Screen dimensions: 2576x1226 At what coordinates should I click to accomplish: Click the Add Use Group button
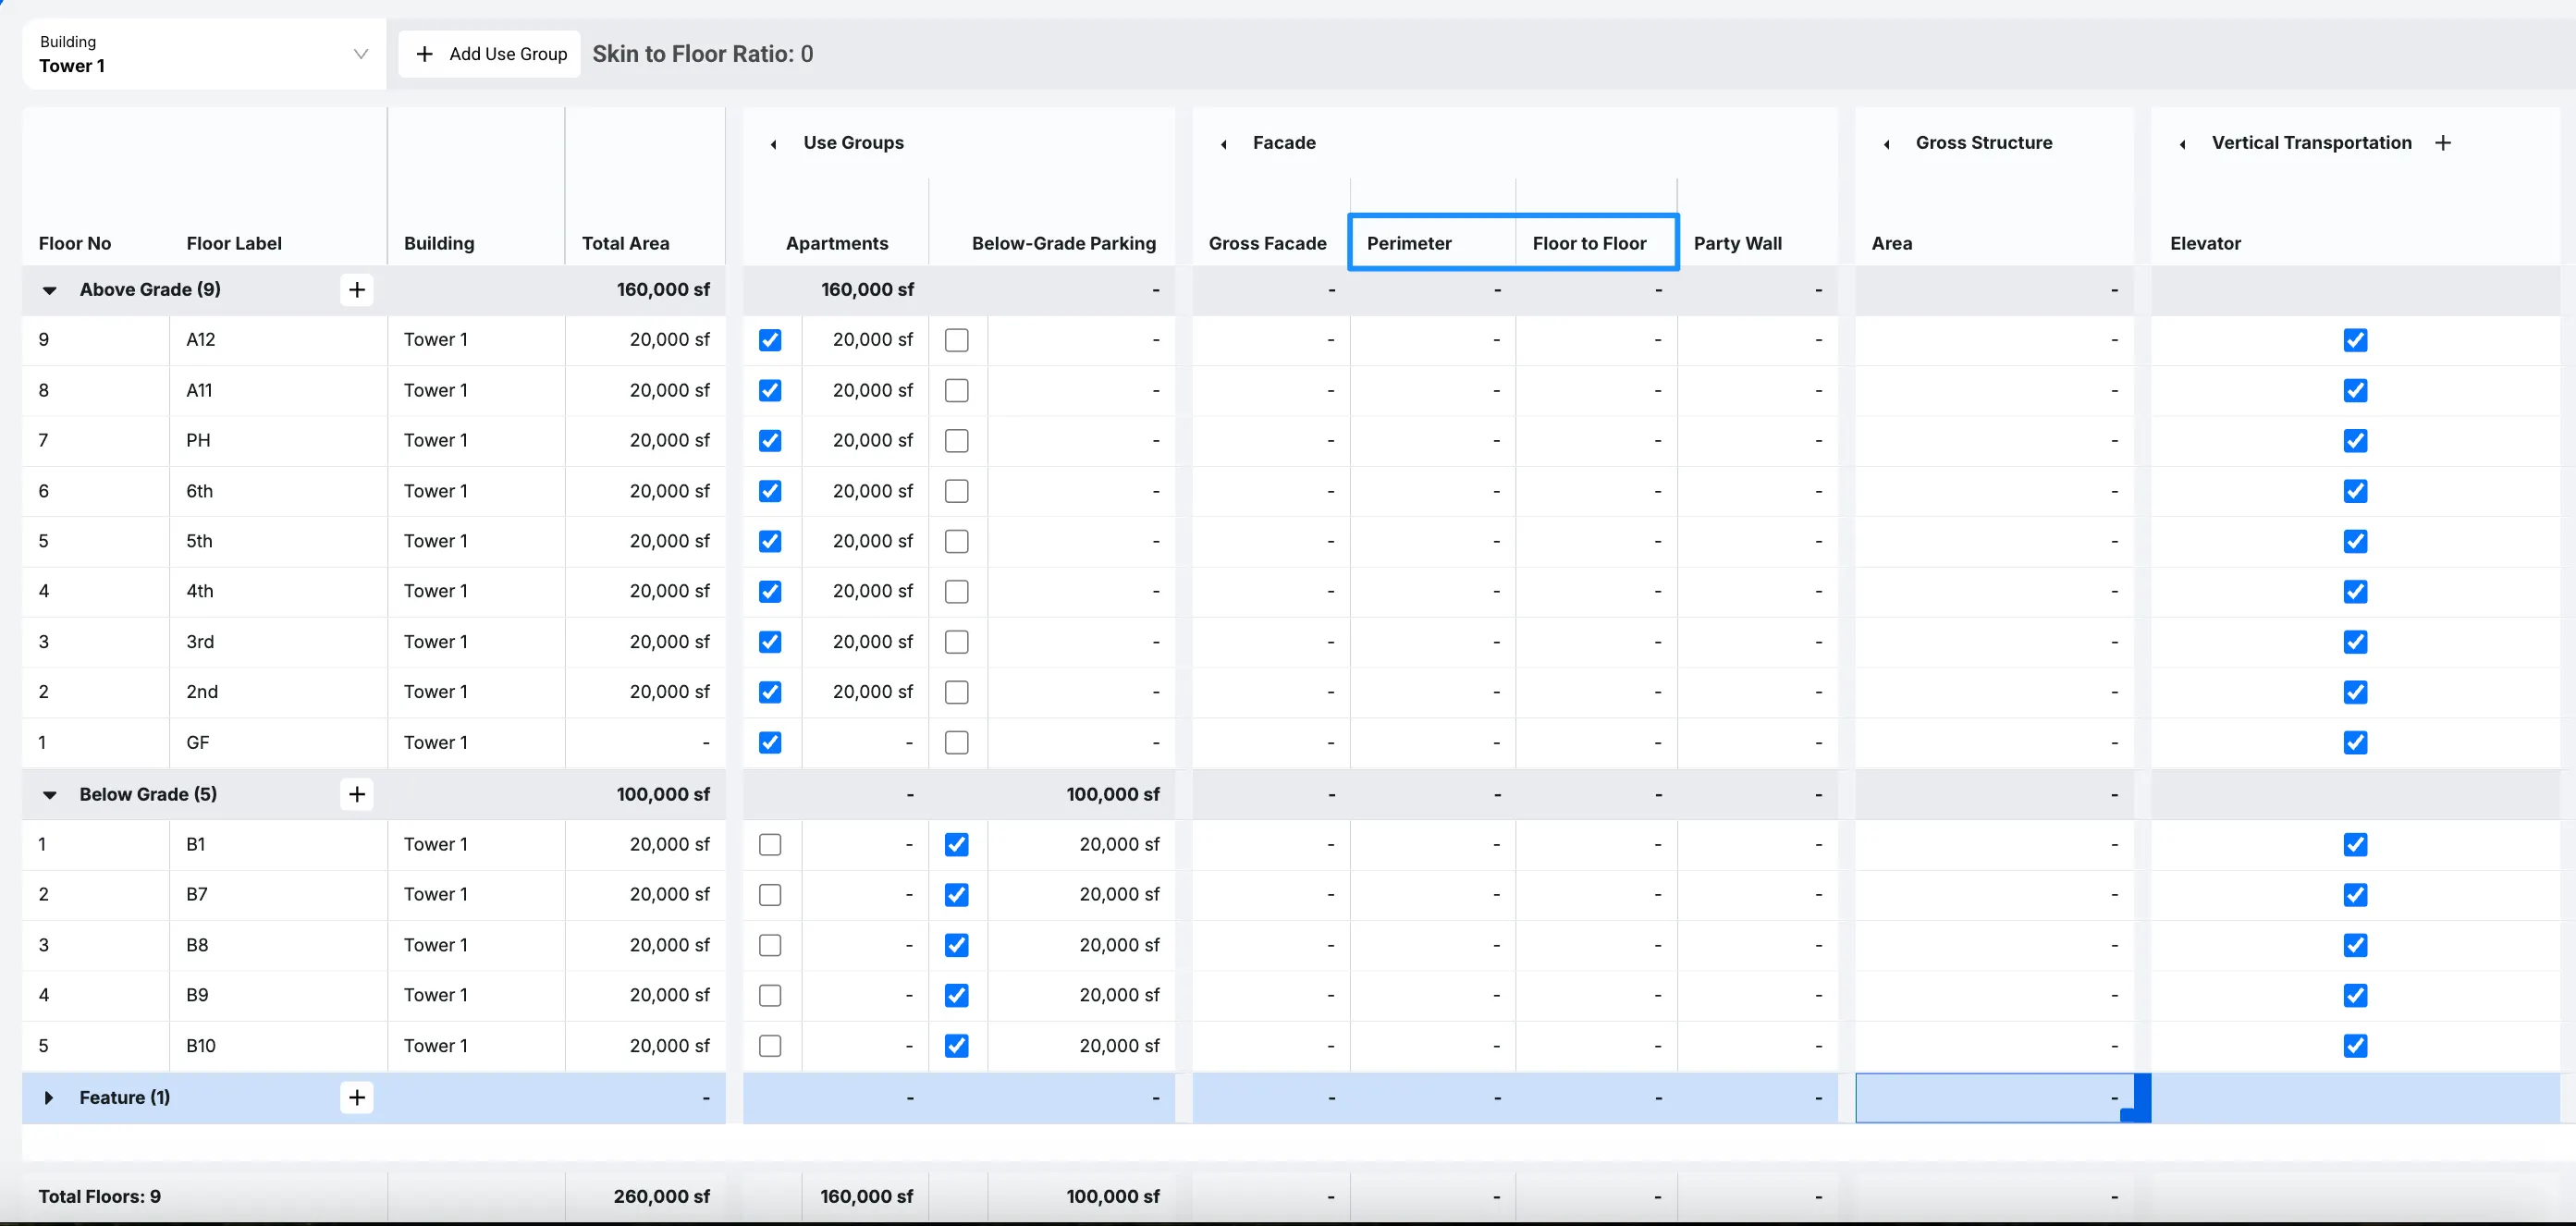490,54
